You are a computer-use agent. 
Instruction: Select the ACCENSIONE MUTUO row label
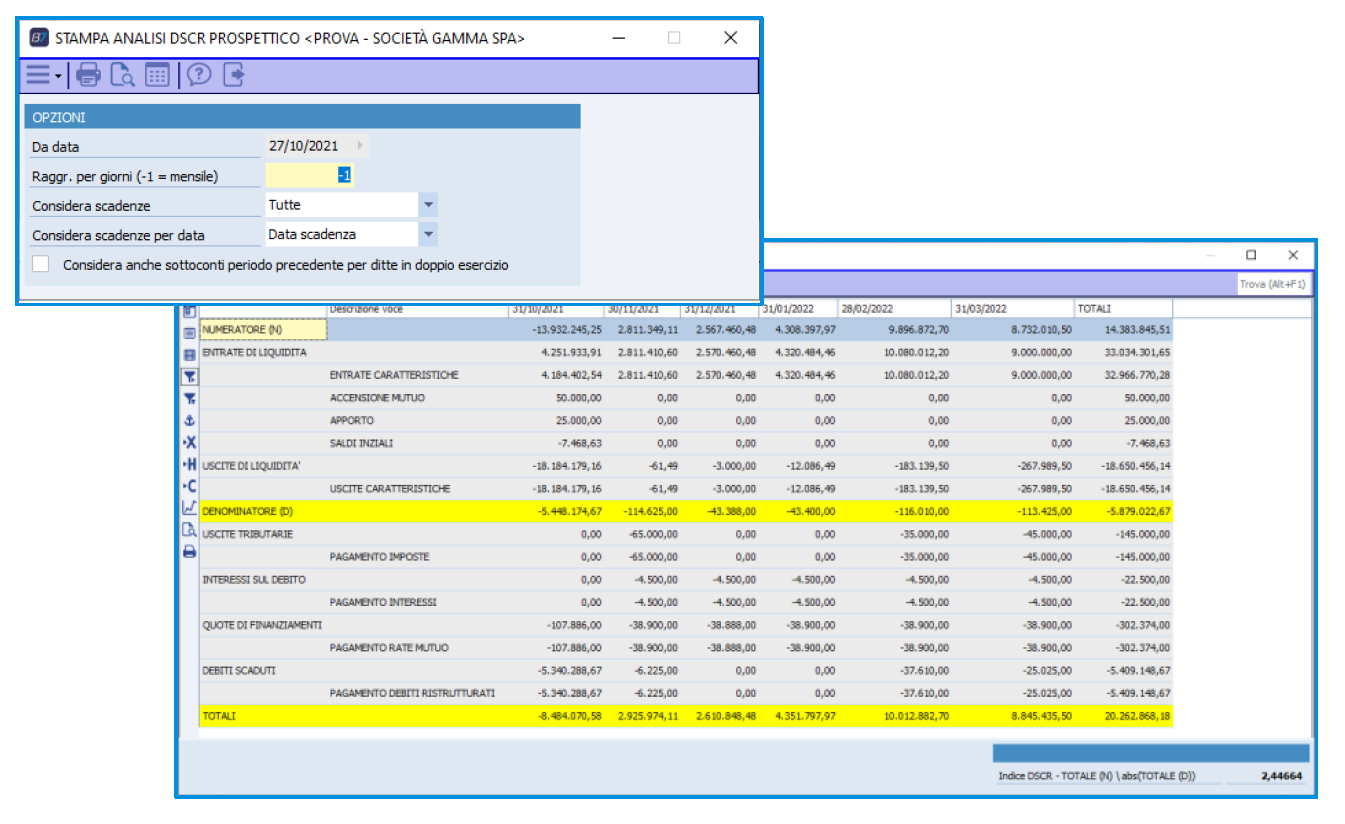click(377, 398)
